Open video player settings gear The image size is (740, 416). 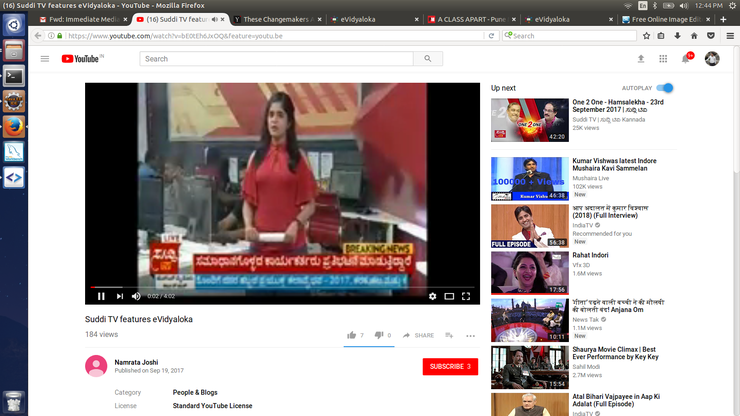[x=432, y=296]
